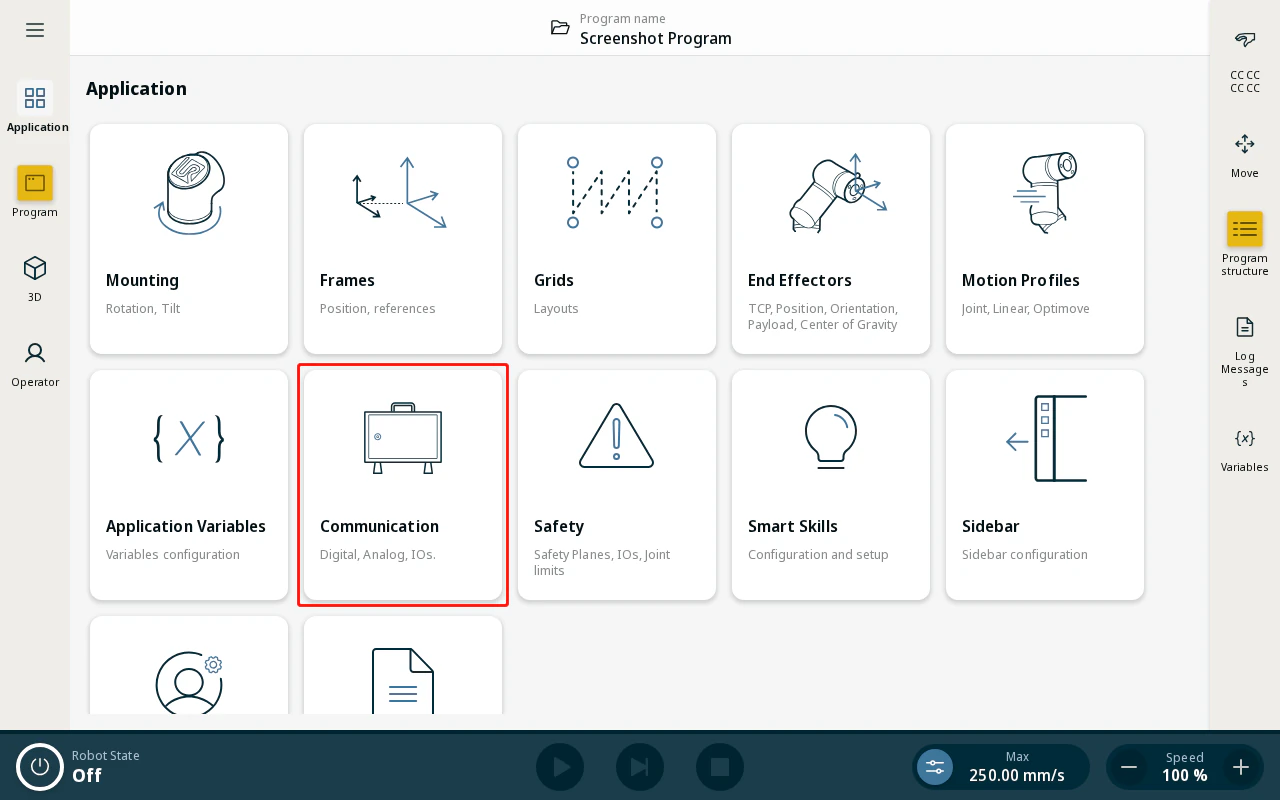1280x800 pixels.
Task: Open Log Messages document icon
Action: pyautogui.click(x=1245, y=327)
